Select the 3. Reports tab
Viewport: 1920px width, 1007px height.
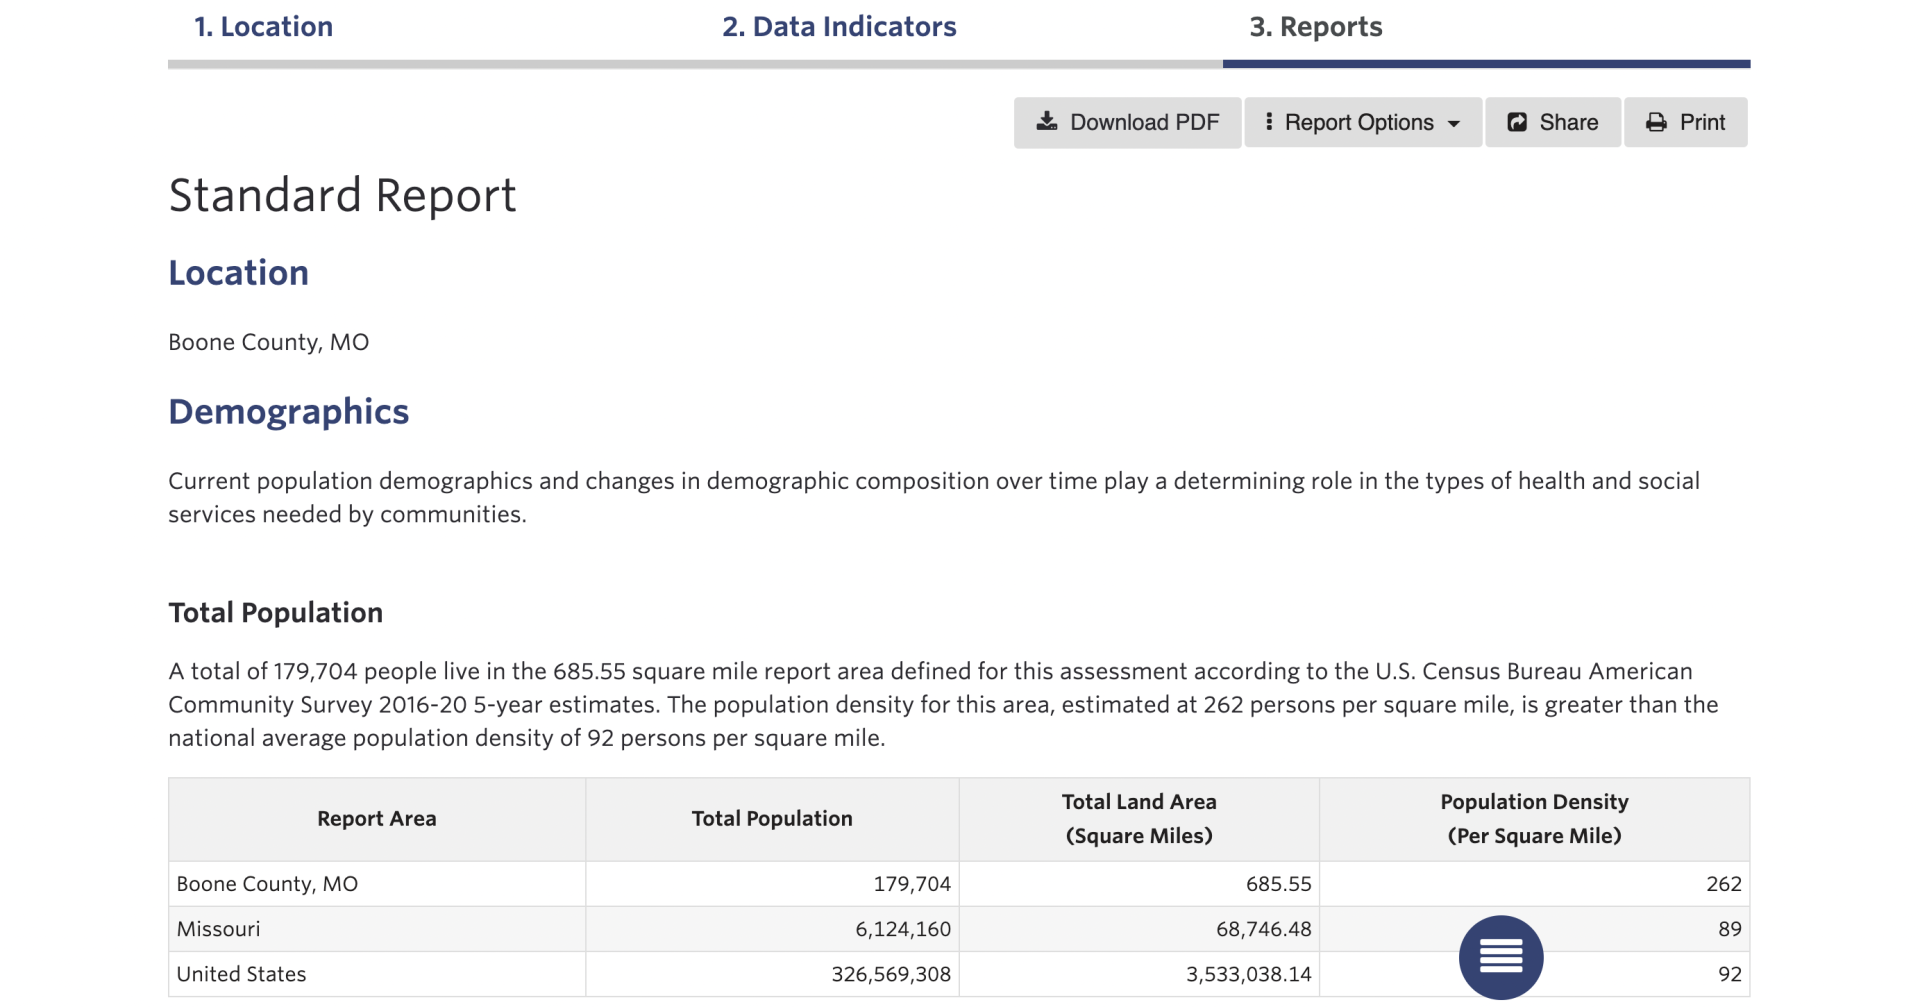pos(1315,27)
